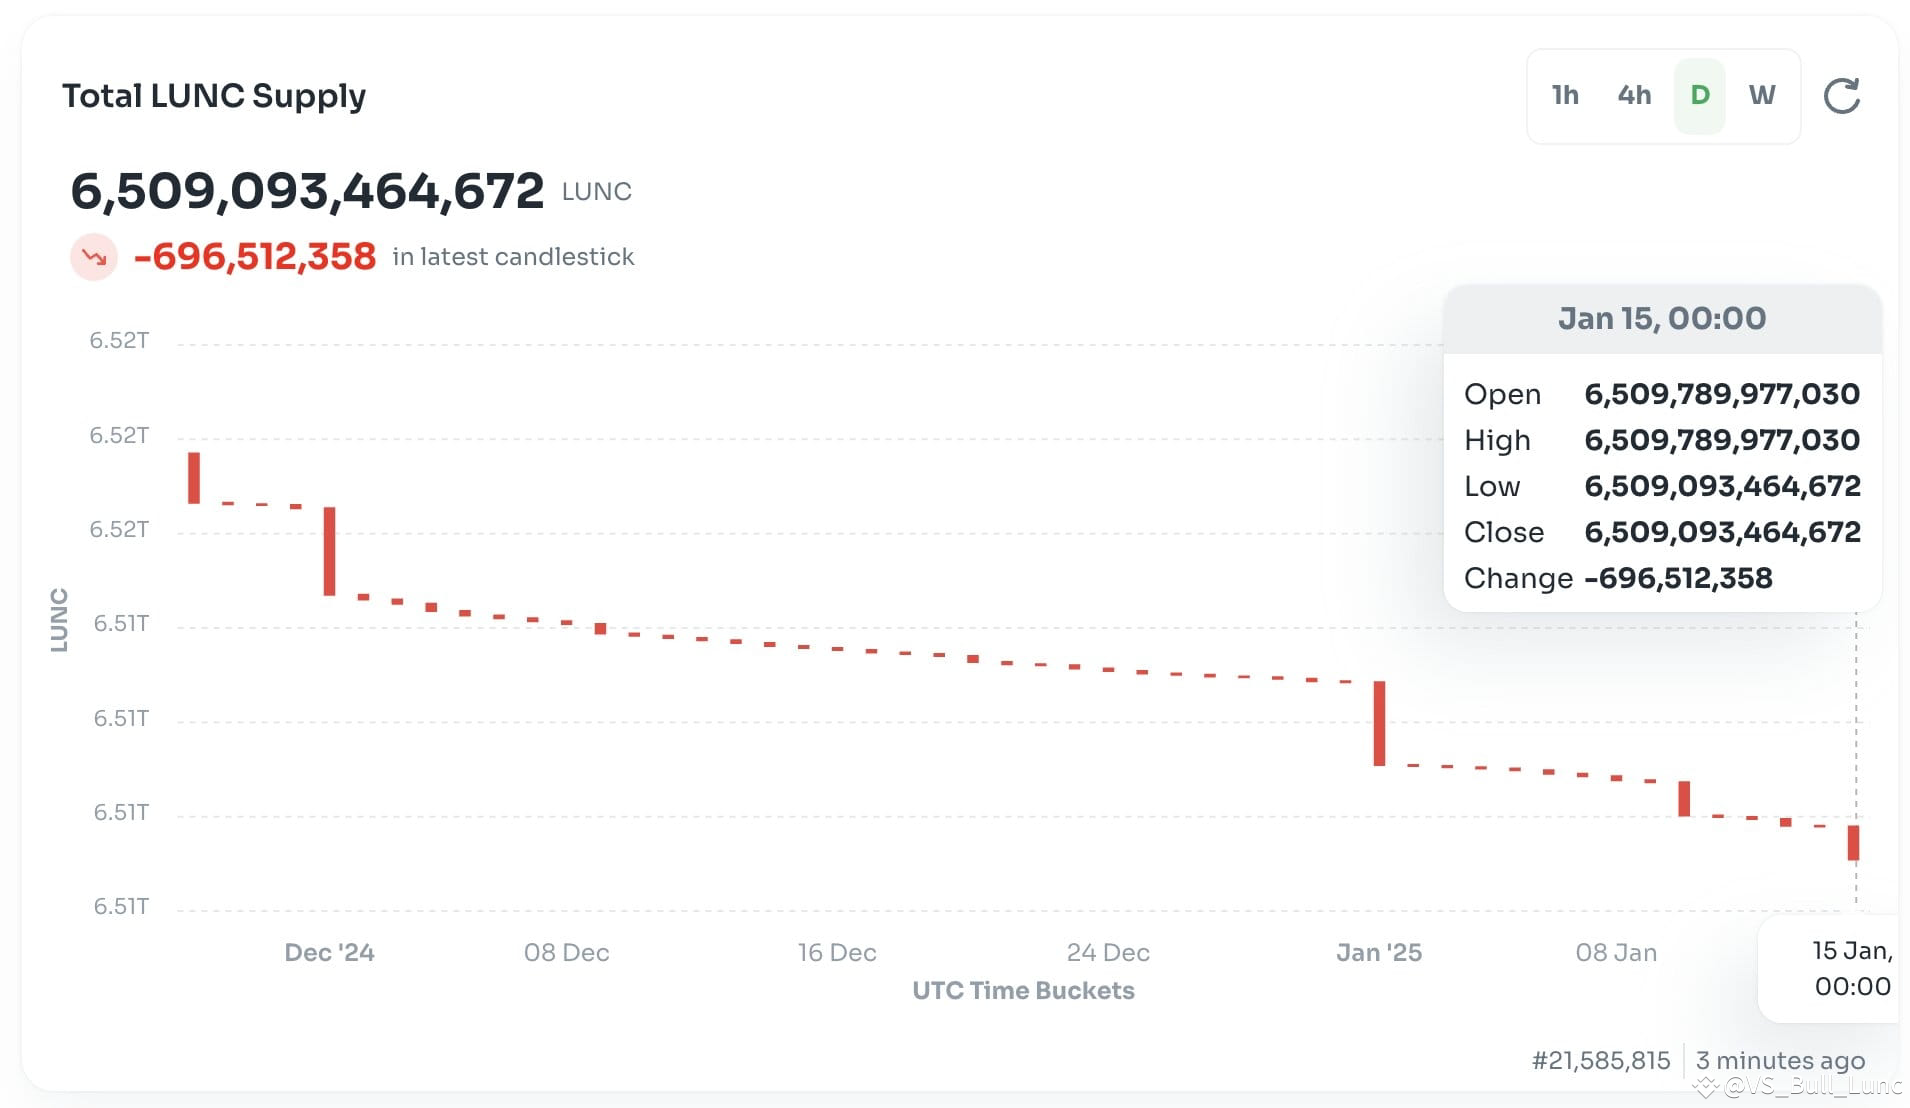Switch to the 1h timeframe
This screenshot has height=1108, width=1910.
pos(1564,95)
